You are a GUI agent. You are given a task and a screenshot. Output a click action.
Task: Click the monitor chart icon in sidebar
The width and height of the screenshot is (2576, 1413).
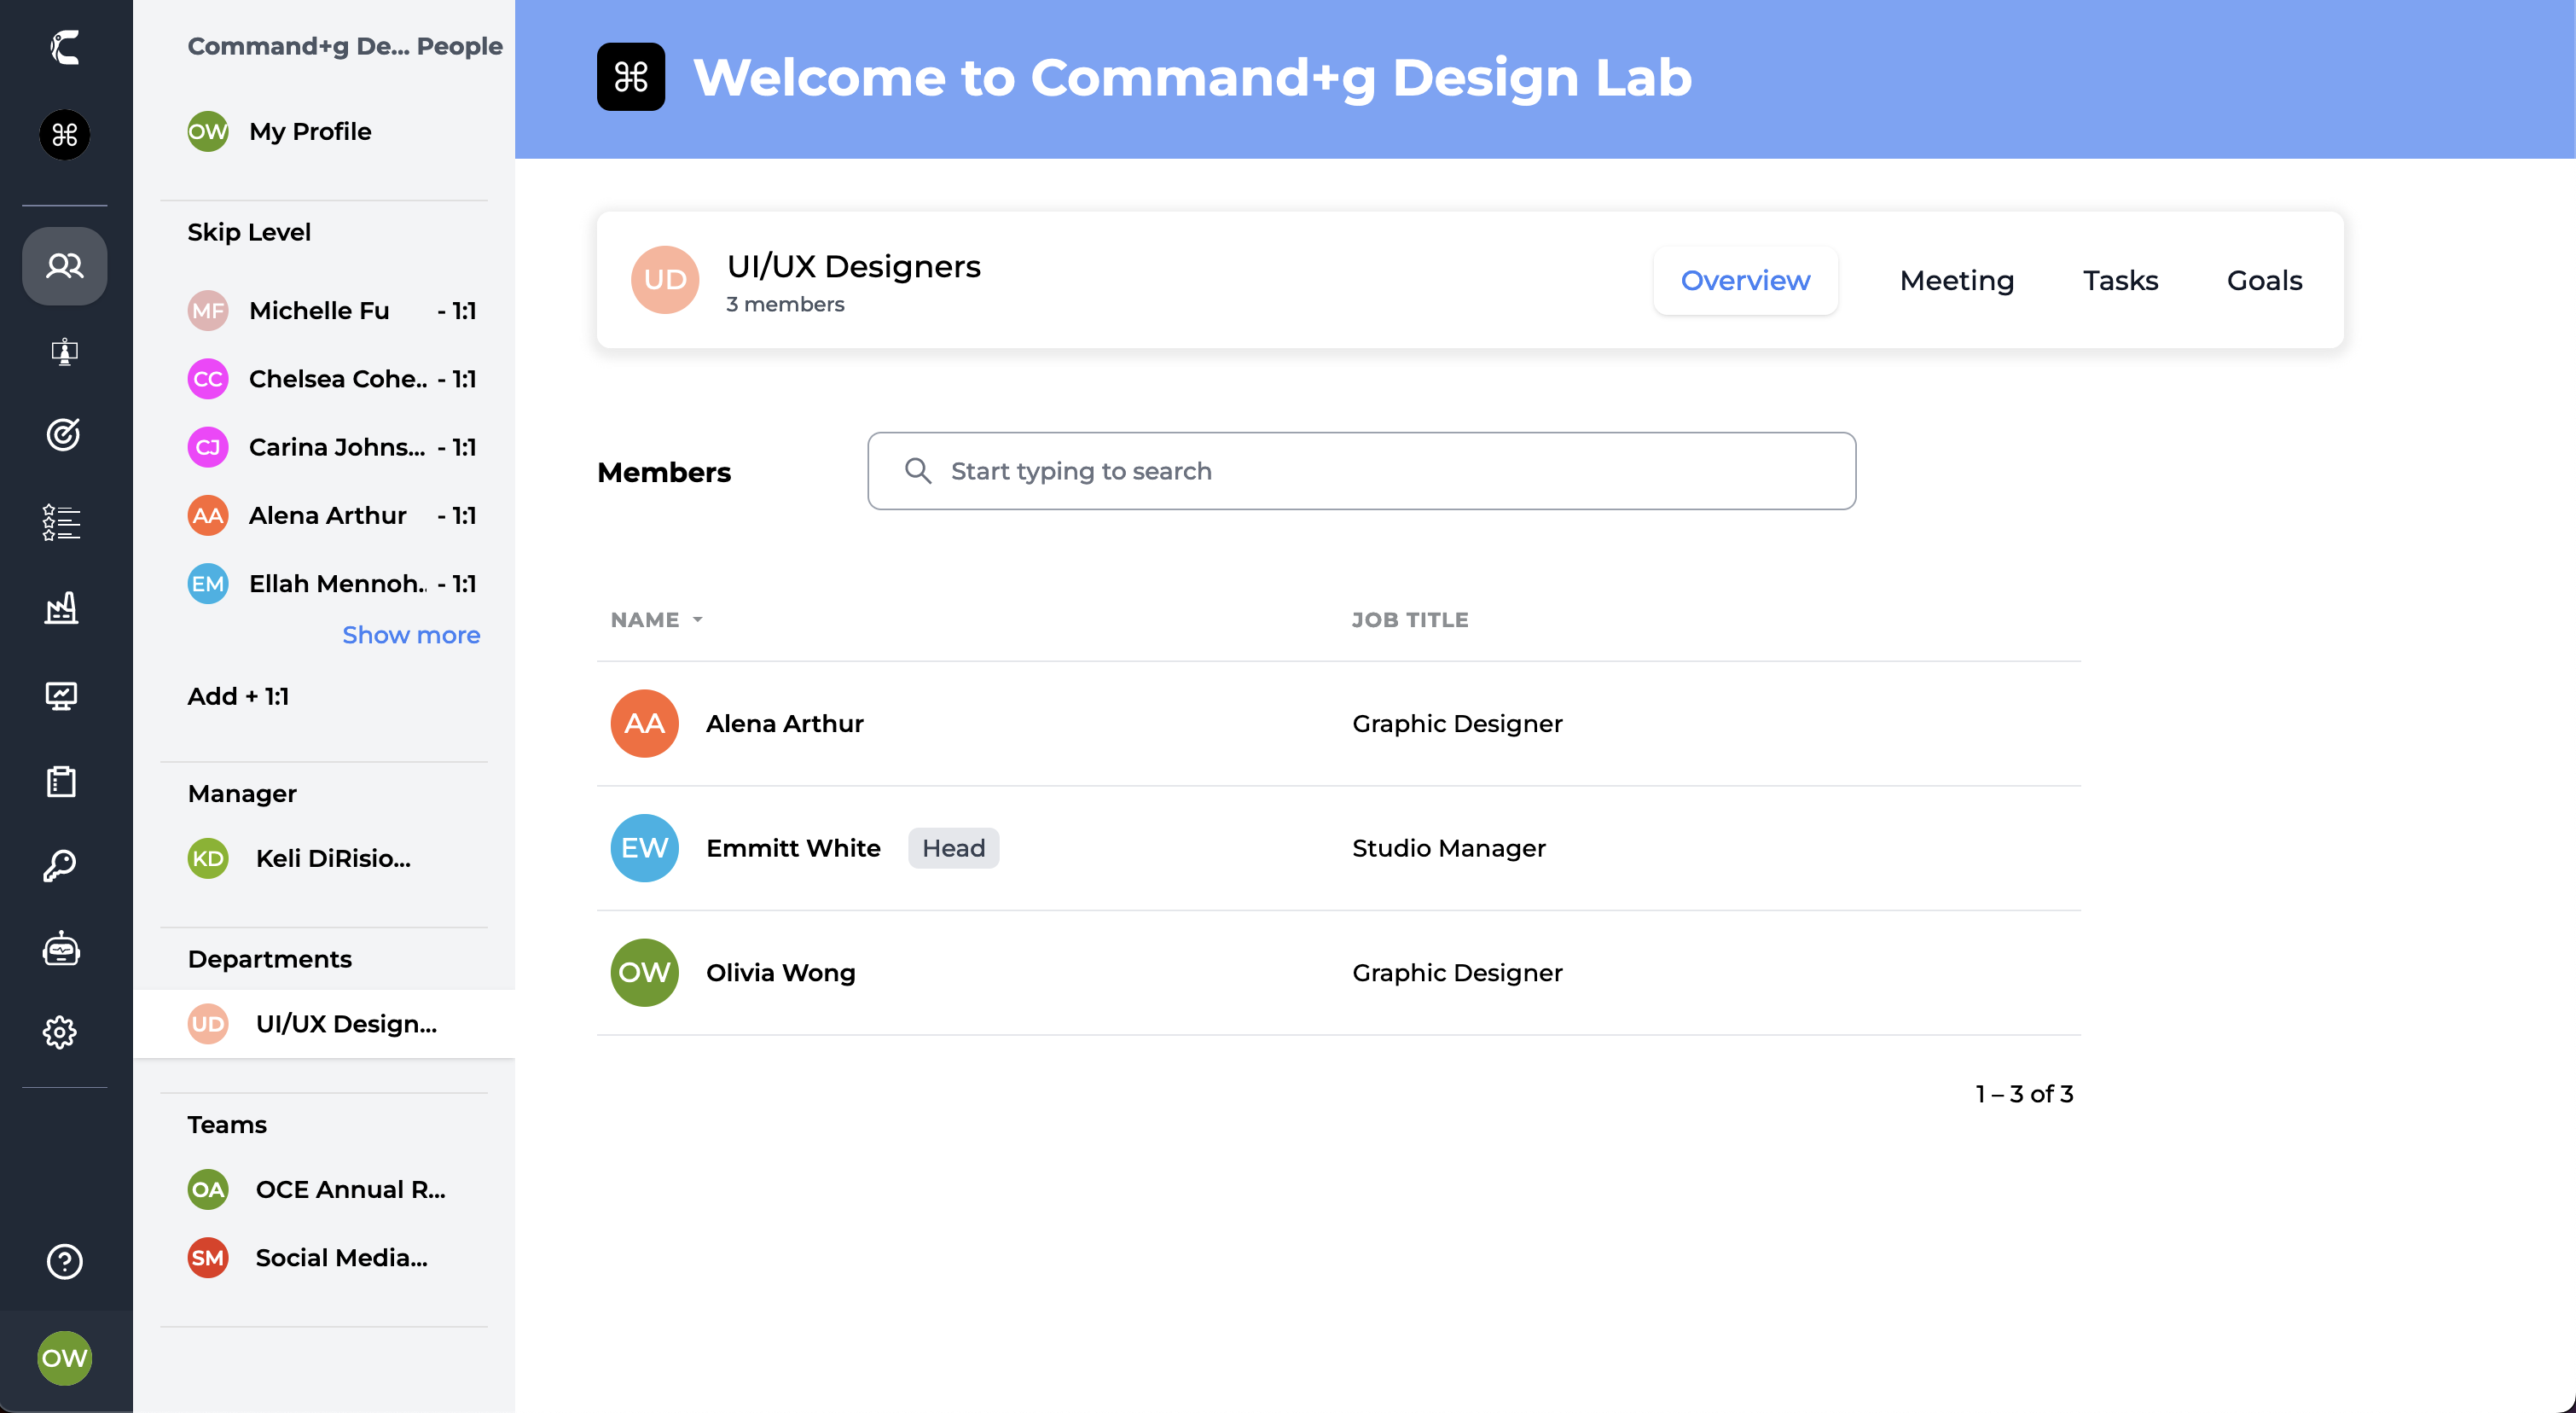coord(61,695)
